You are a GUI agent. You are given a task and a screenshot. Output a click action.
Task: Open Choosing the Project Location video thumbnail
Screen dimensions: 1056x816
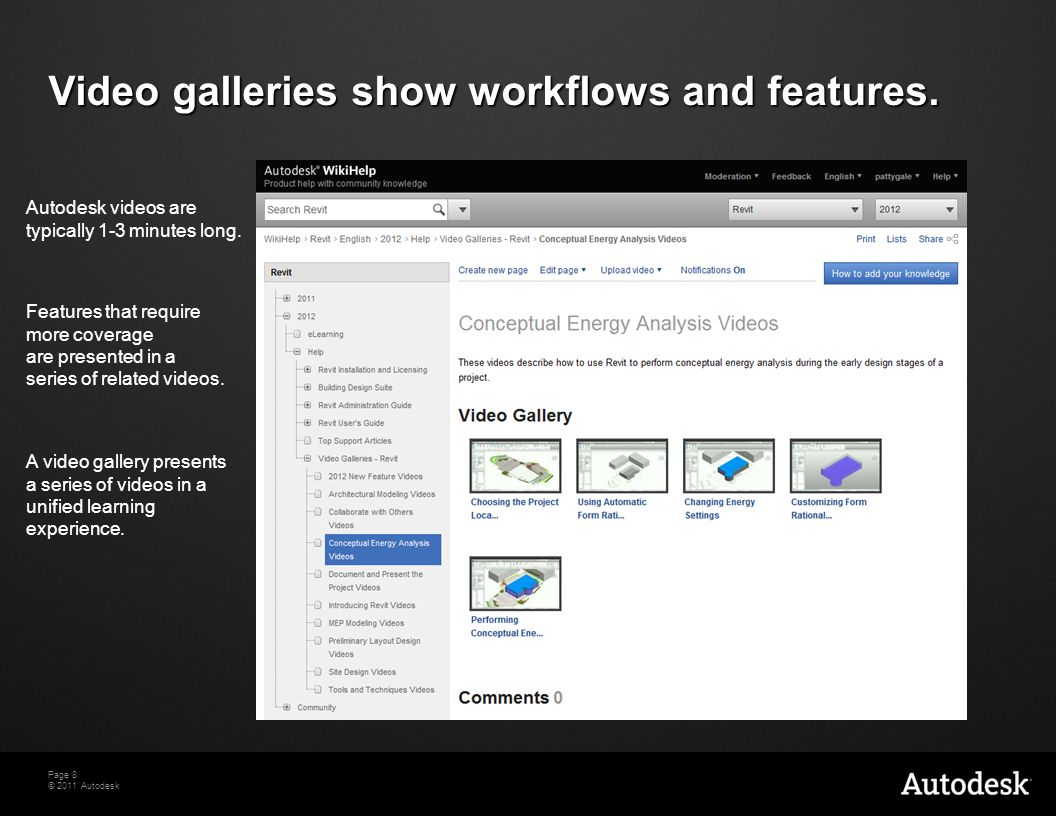point(515,465)
